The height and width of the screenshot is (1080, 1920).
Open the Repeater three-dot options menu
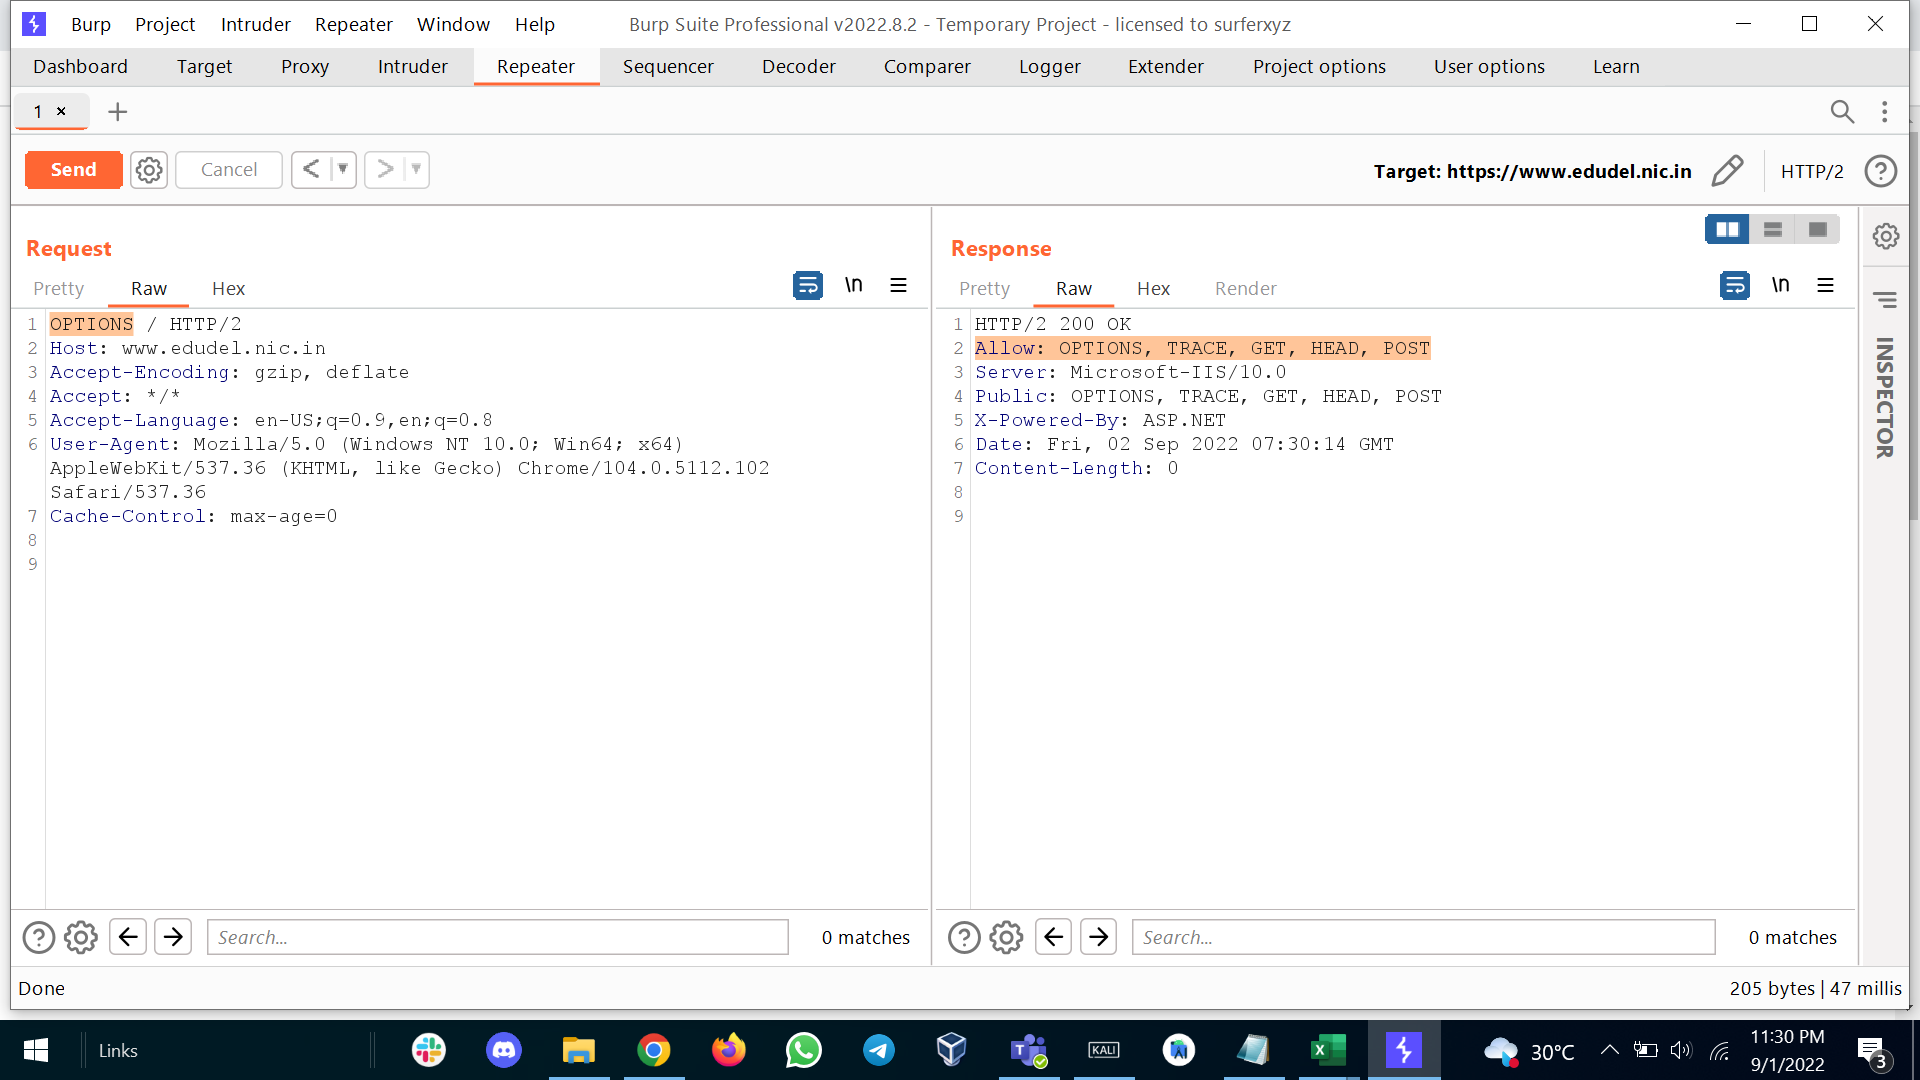click(1885, 112)
